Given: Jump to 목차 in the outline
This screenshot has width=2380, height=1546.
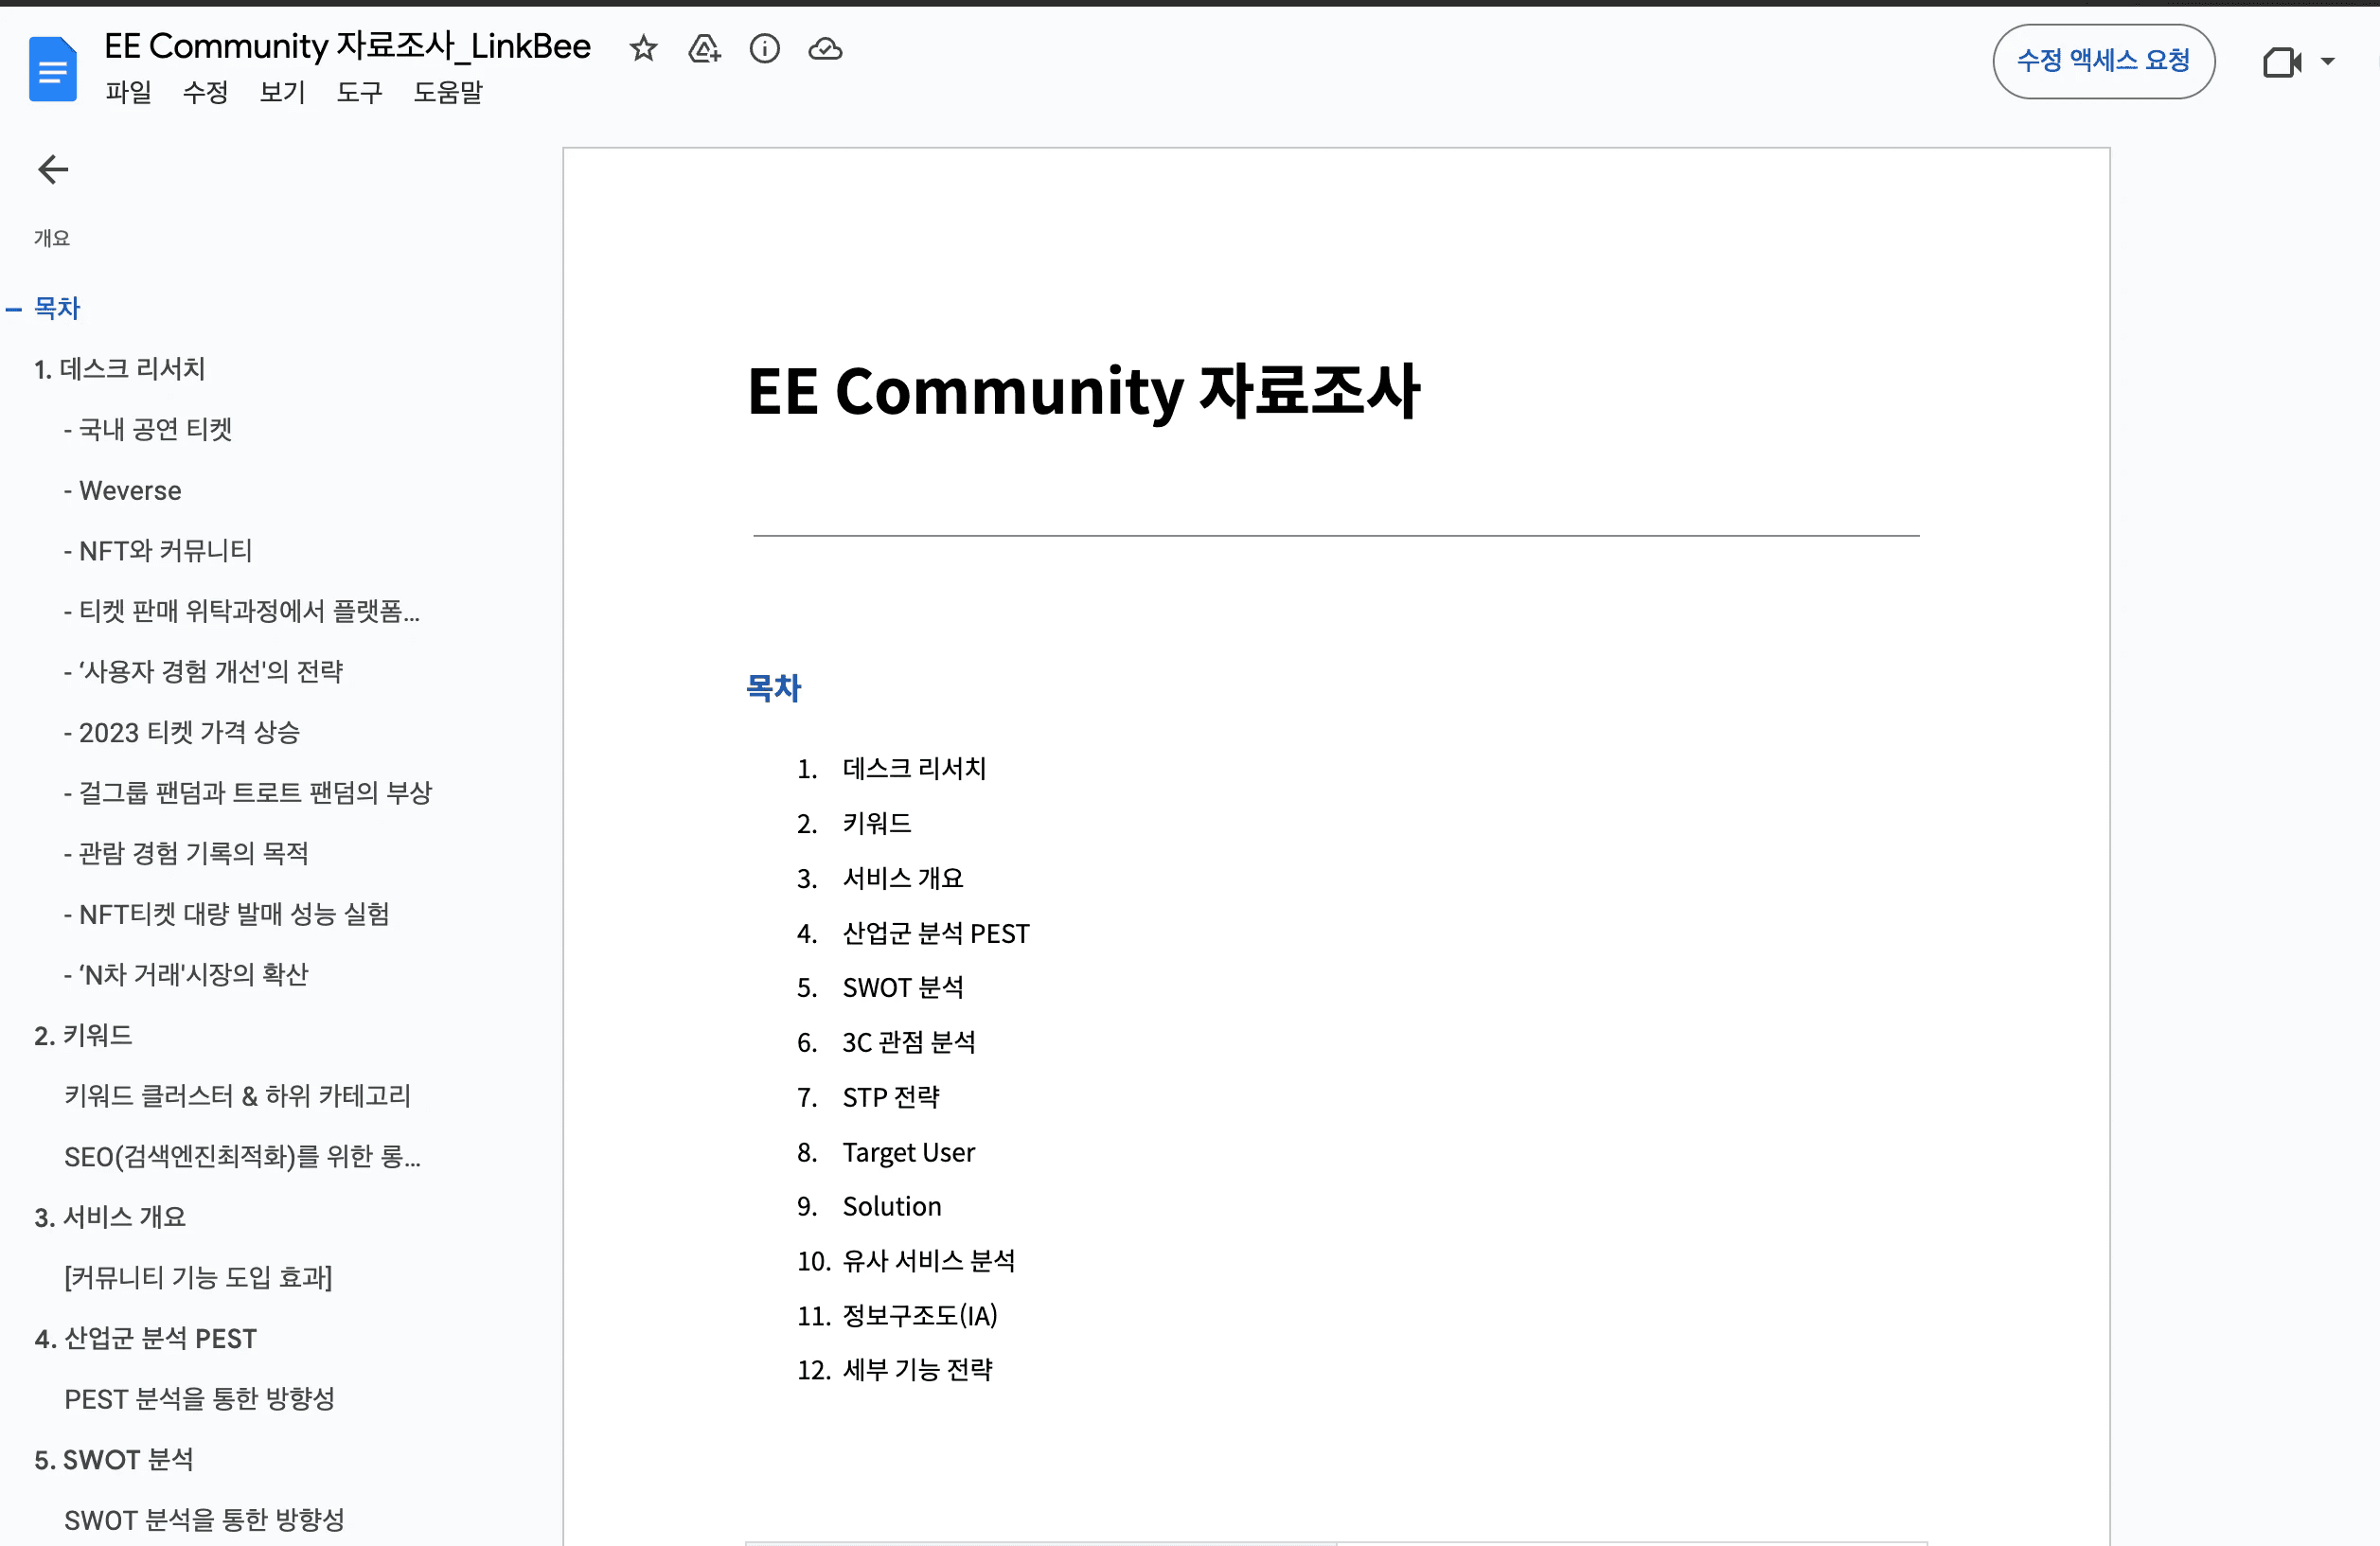Looking at the screenshot, I should pyautogui.click(x=57, y=308).
